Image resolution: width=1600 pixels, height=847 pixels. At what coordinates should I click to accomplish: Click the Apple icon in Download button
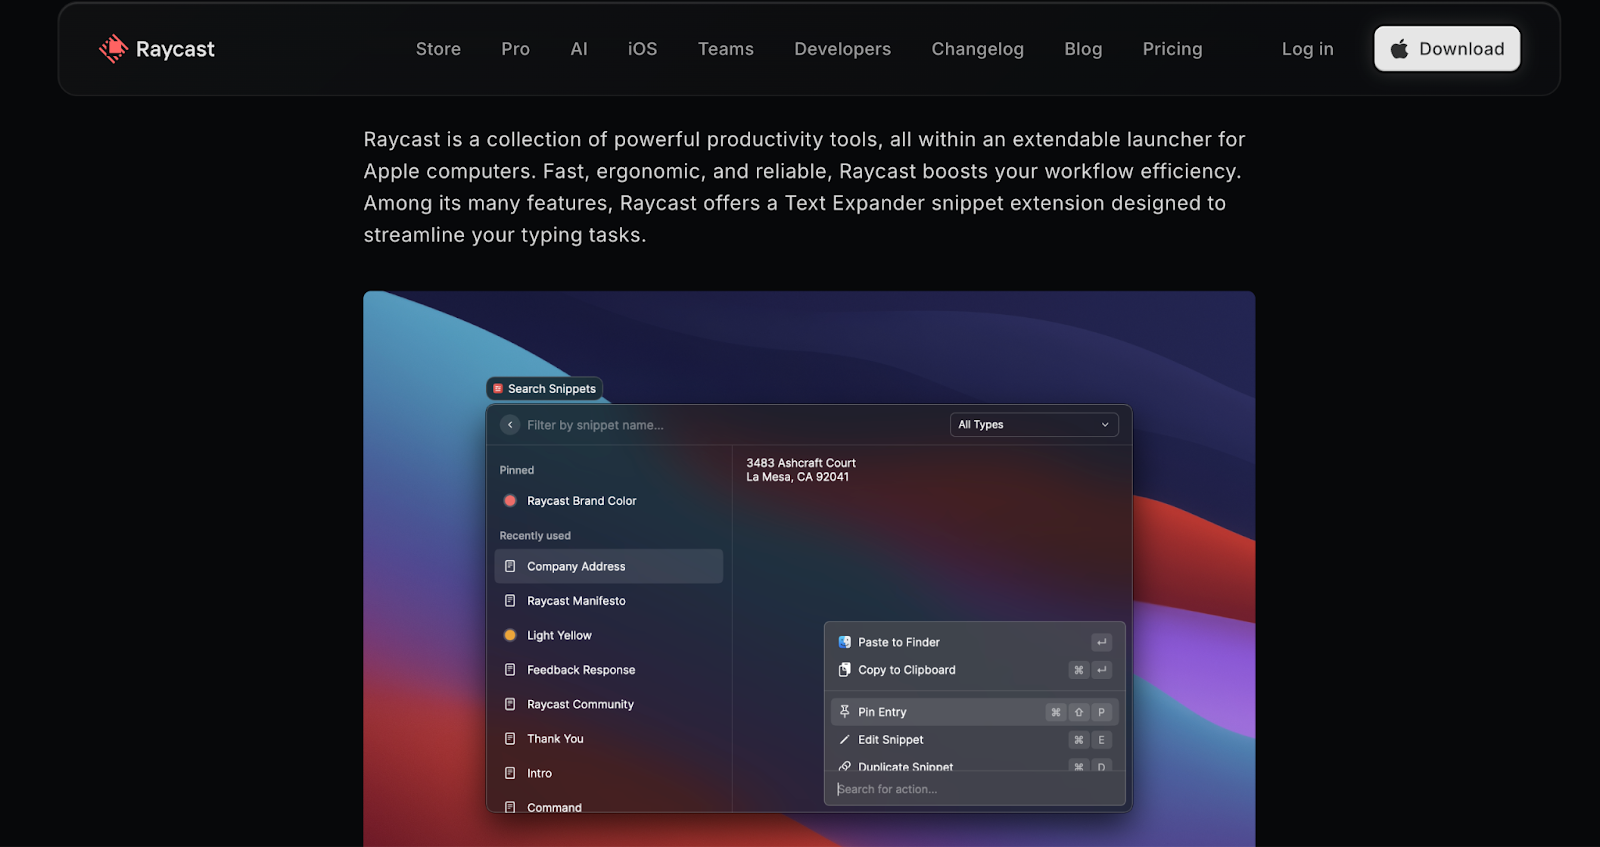coord(1399,49)
